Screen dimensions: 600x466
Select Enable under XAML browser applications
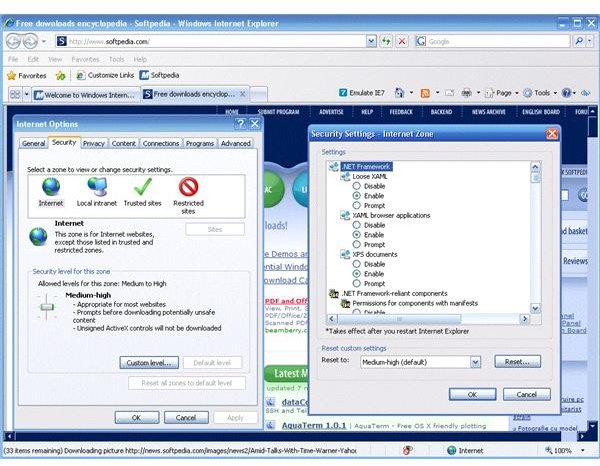coord(357,235)
